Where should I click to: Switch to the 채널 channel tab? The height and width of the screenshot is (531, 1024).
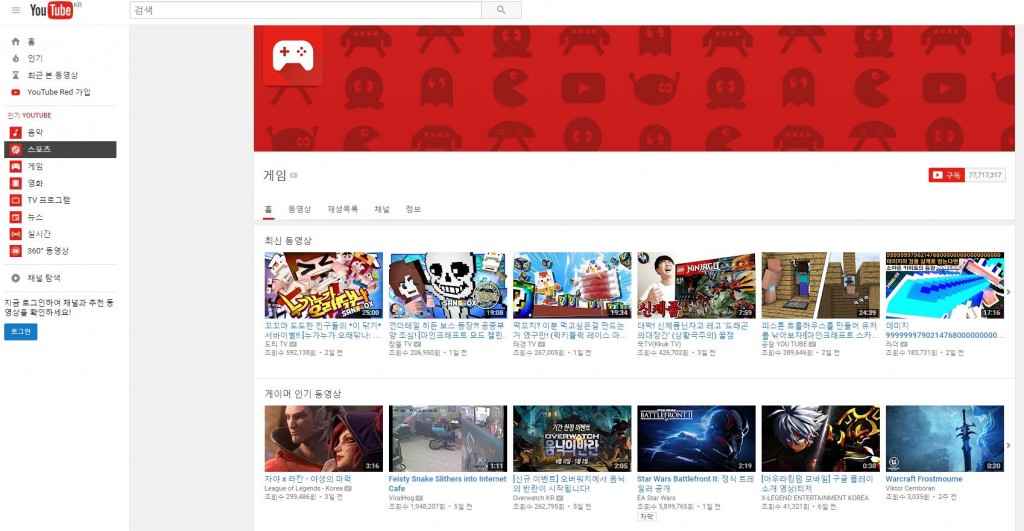click(381, 209)
